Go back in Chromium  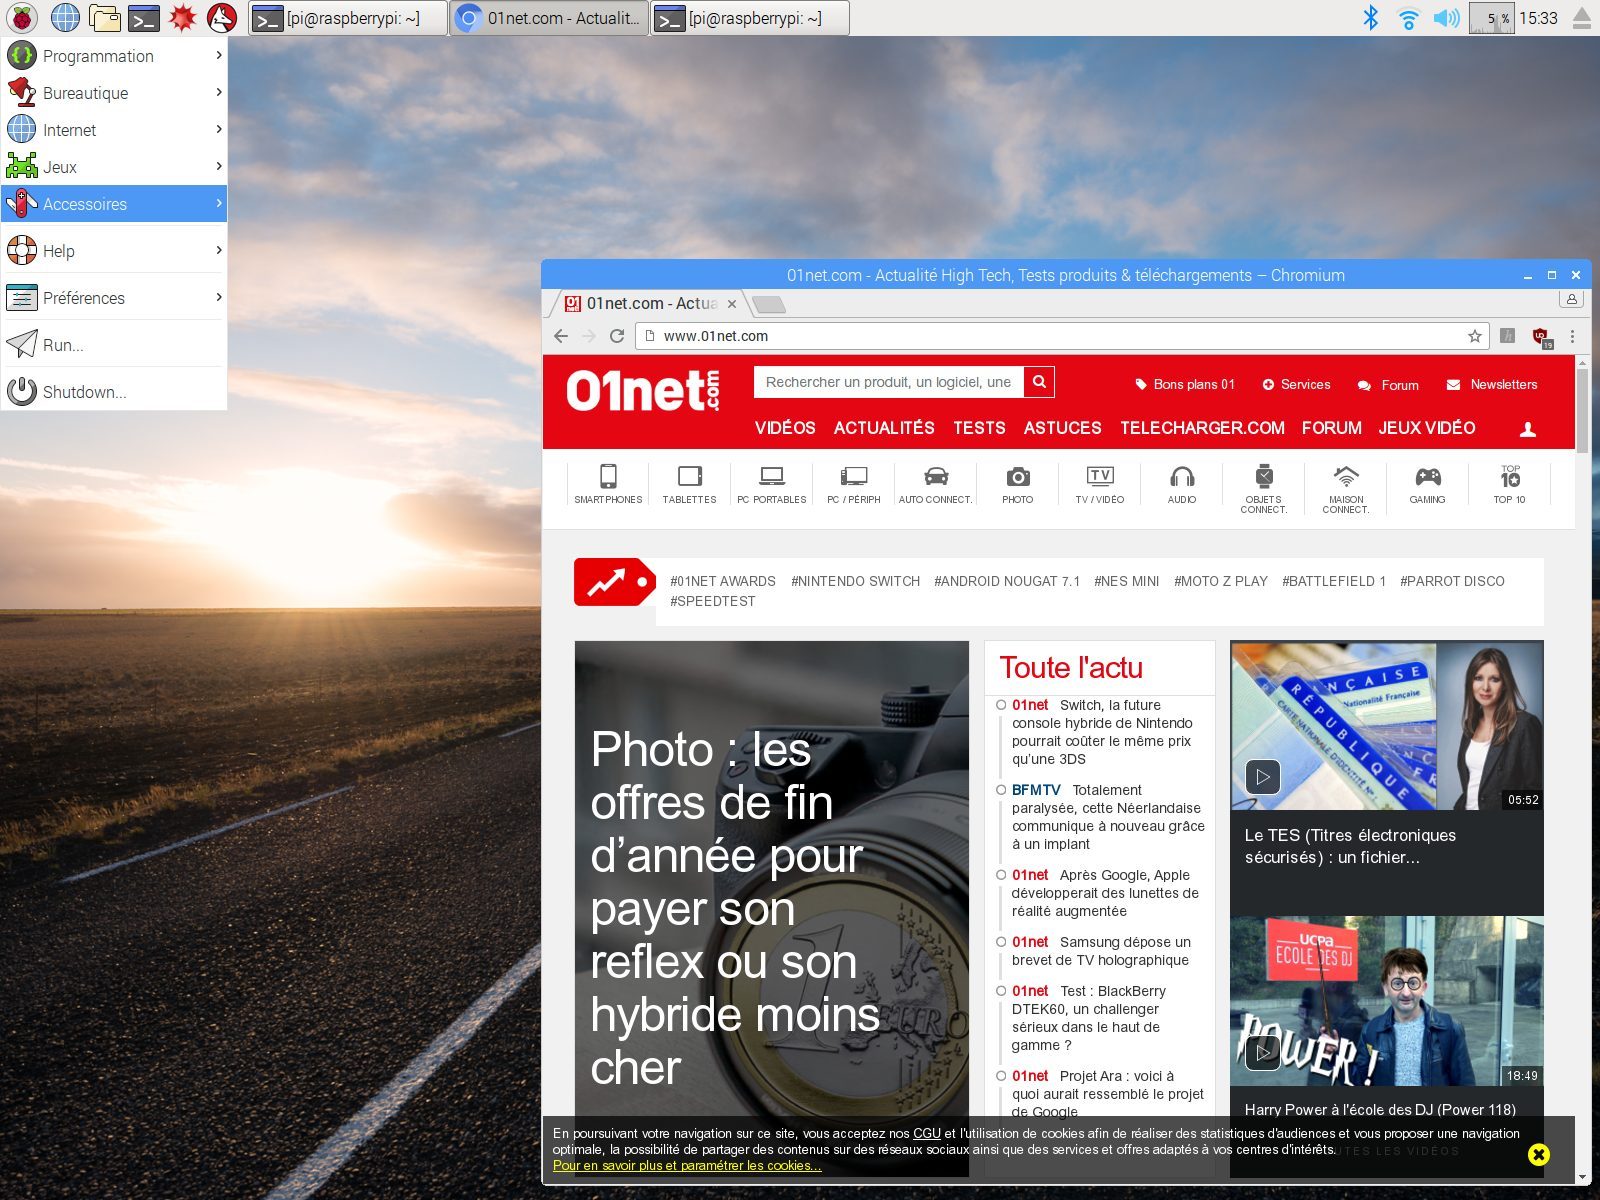561,336
